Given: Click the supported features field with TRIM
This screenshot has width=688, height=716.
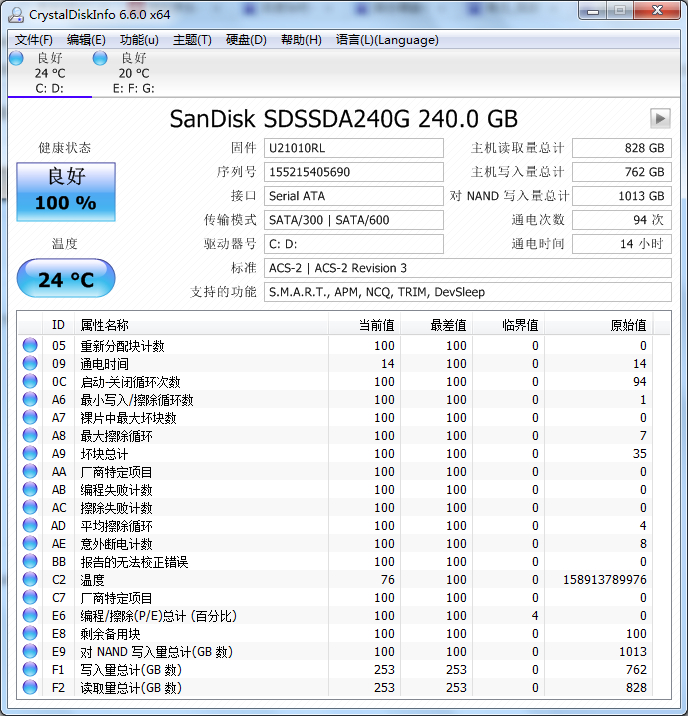Looking at the screenshot, I should [x=468, y=292].
